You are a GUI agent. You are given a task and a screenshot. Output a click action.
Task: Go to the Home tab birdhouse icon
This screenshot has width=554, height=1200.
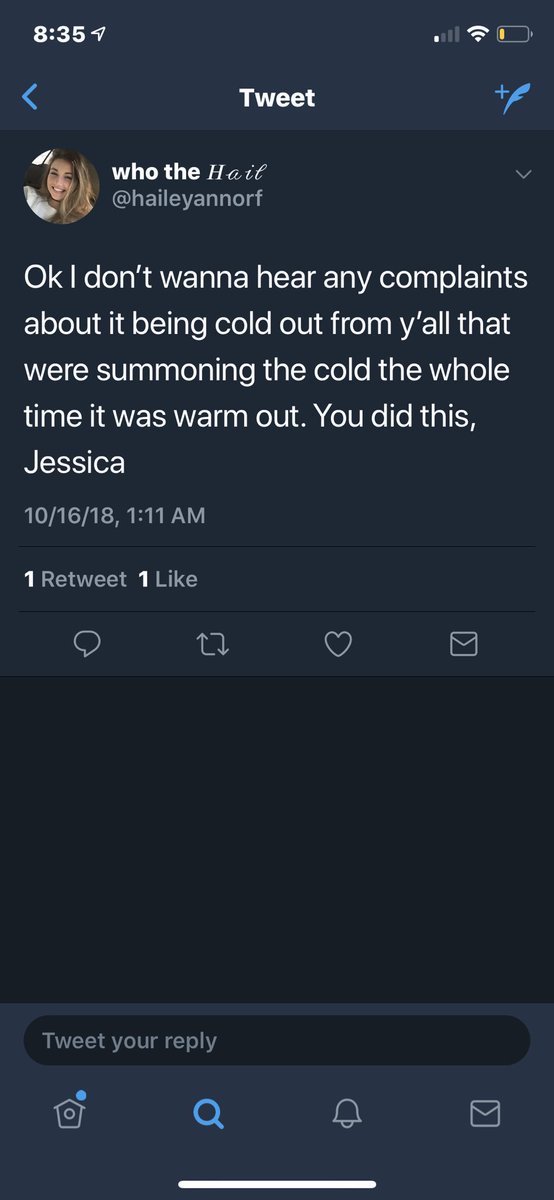click(x=69, y=1113)
